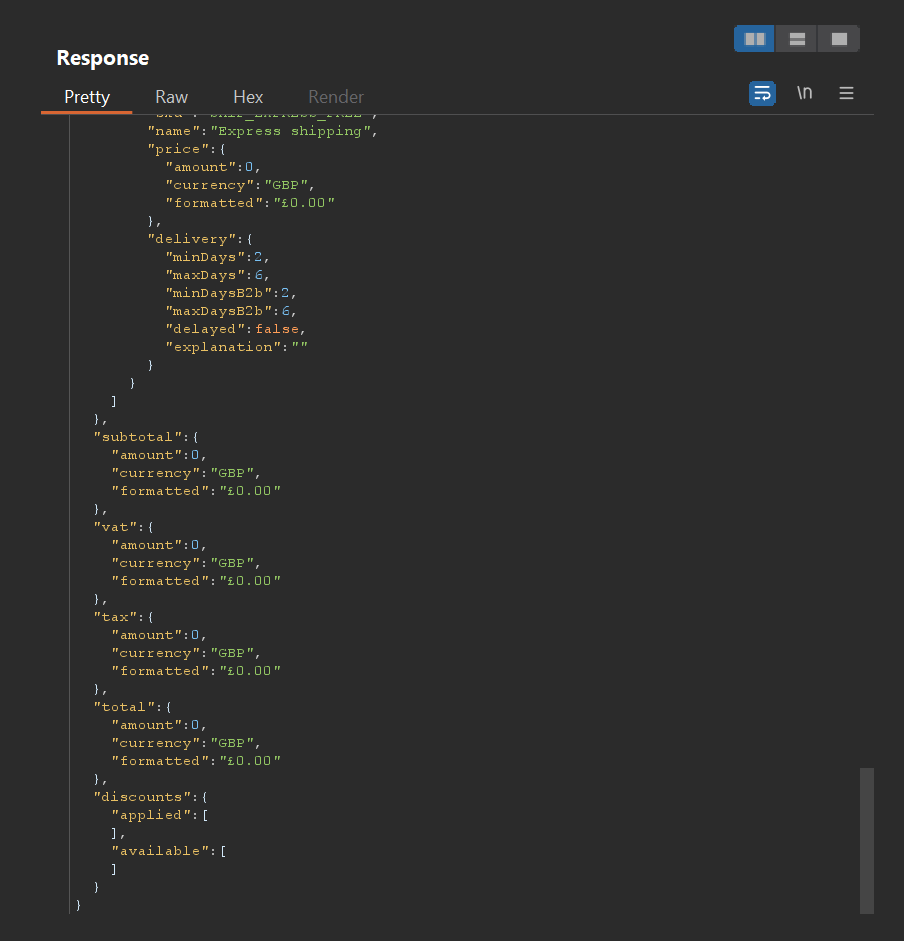The width and height of the screenshot is (904, 941).
Task: Toggle the line wrap icon
Action: pyautogui.click(x=762, y=94)
